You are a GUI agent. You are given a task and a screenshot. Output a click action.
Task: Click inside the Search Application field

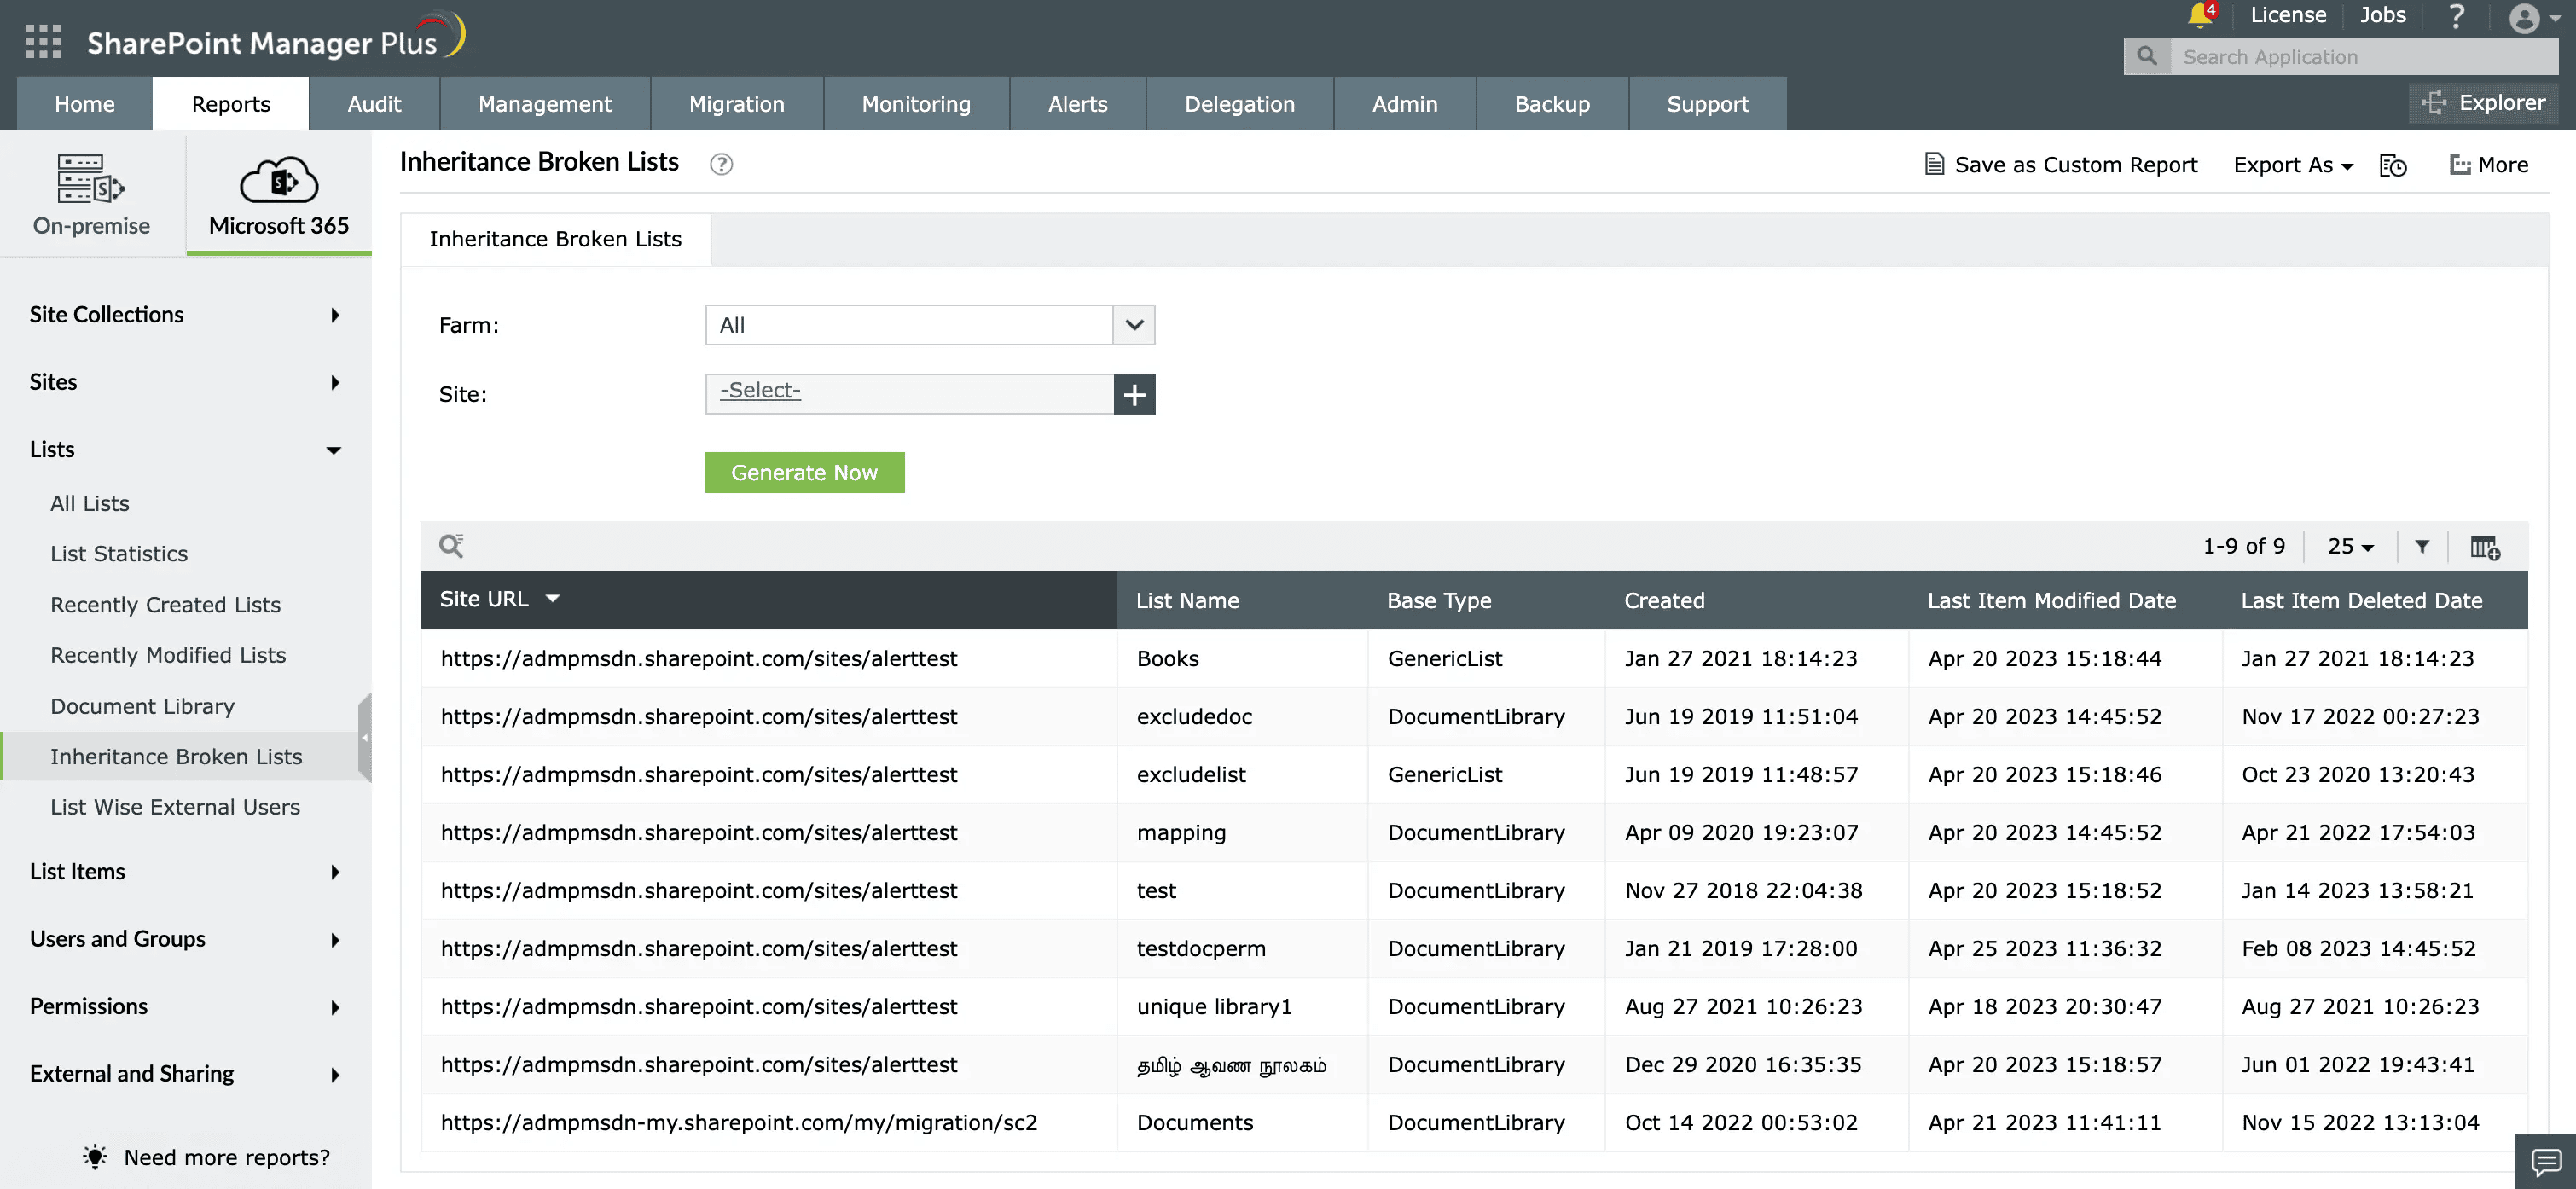click(x=2364, y=56)
